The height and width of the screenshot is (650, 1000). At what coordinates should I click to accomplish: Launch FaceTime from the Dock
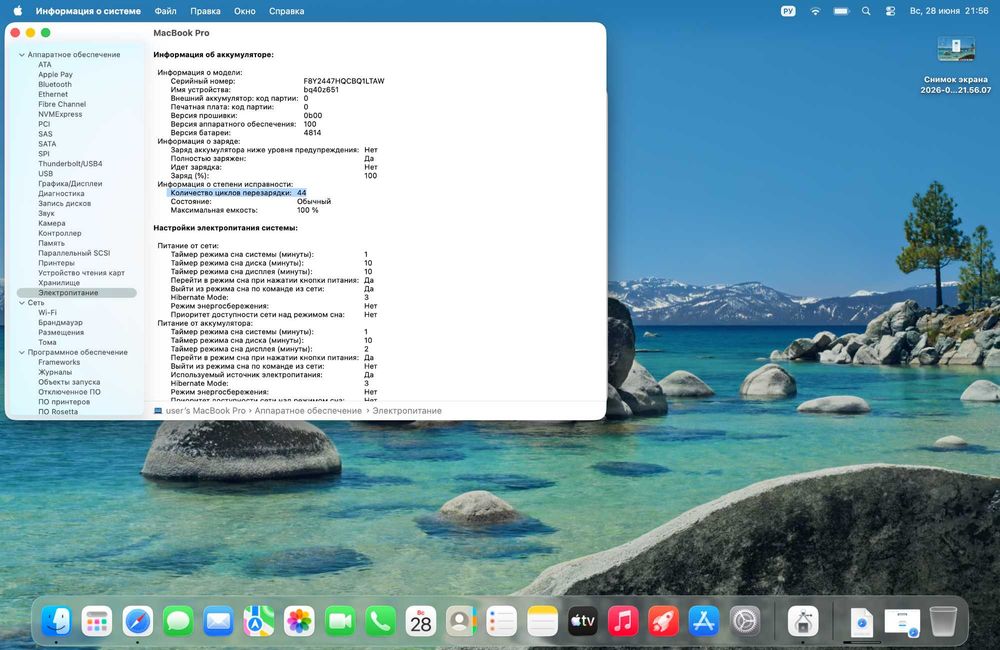click(x=340, y=621)
